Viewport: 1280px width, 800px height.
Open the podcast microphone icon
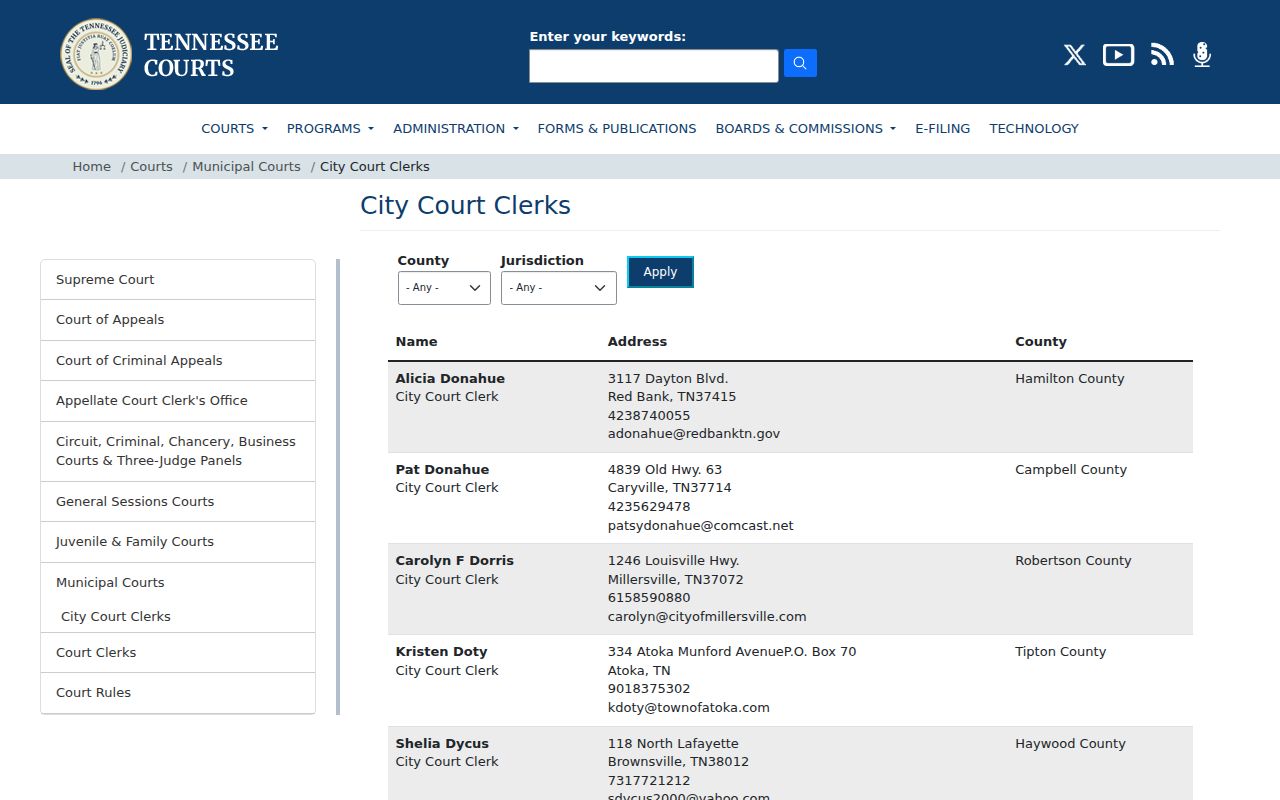click(x=1202, y=55)
